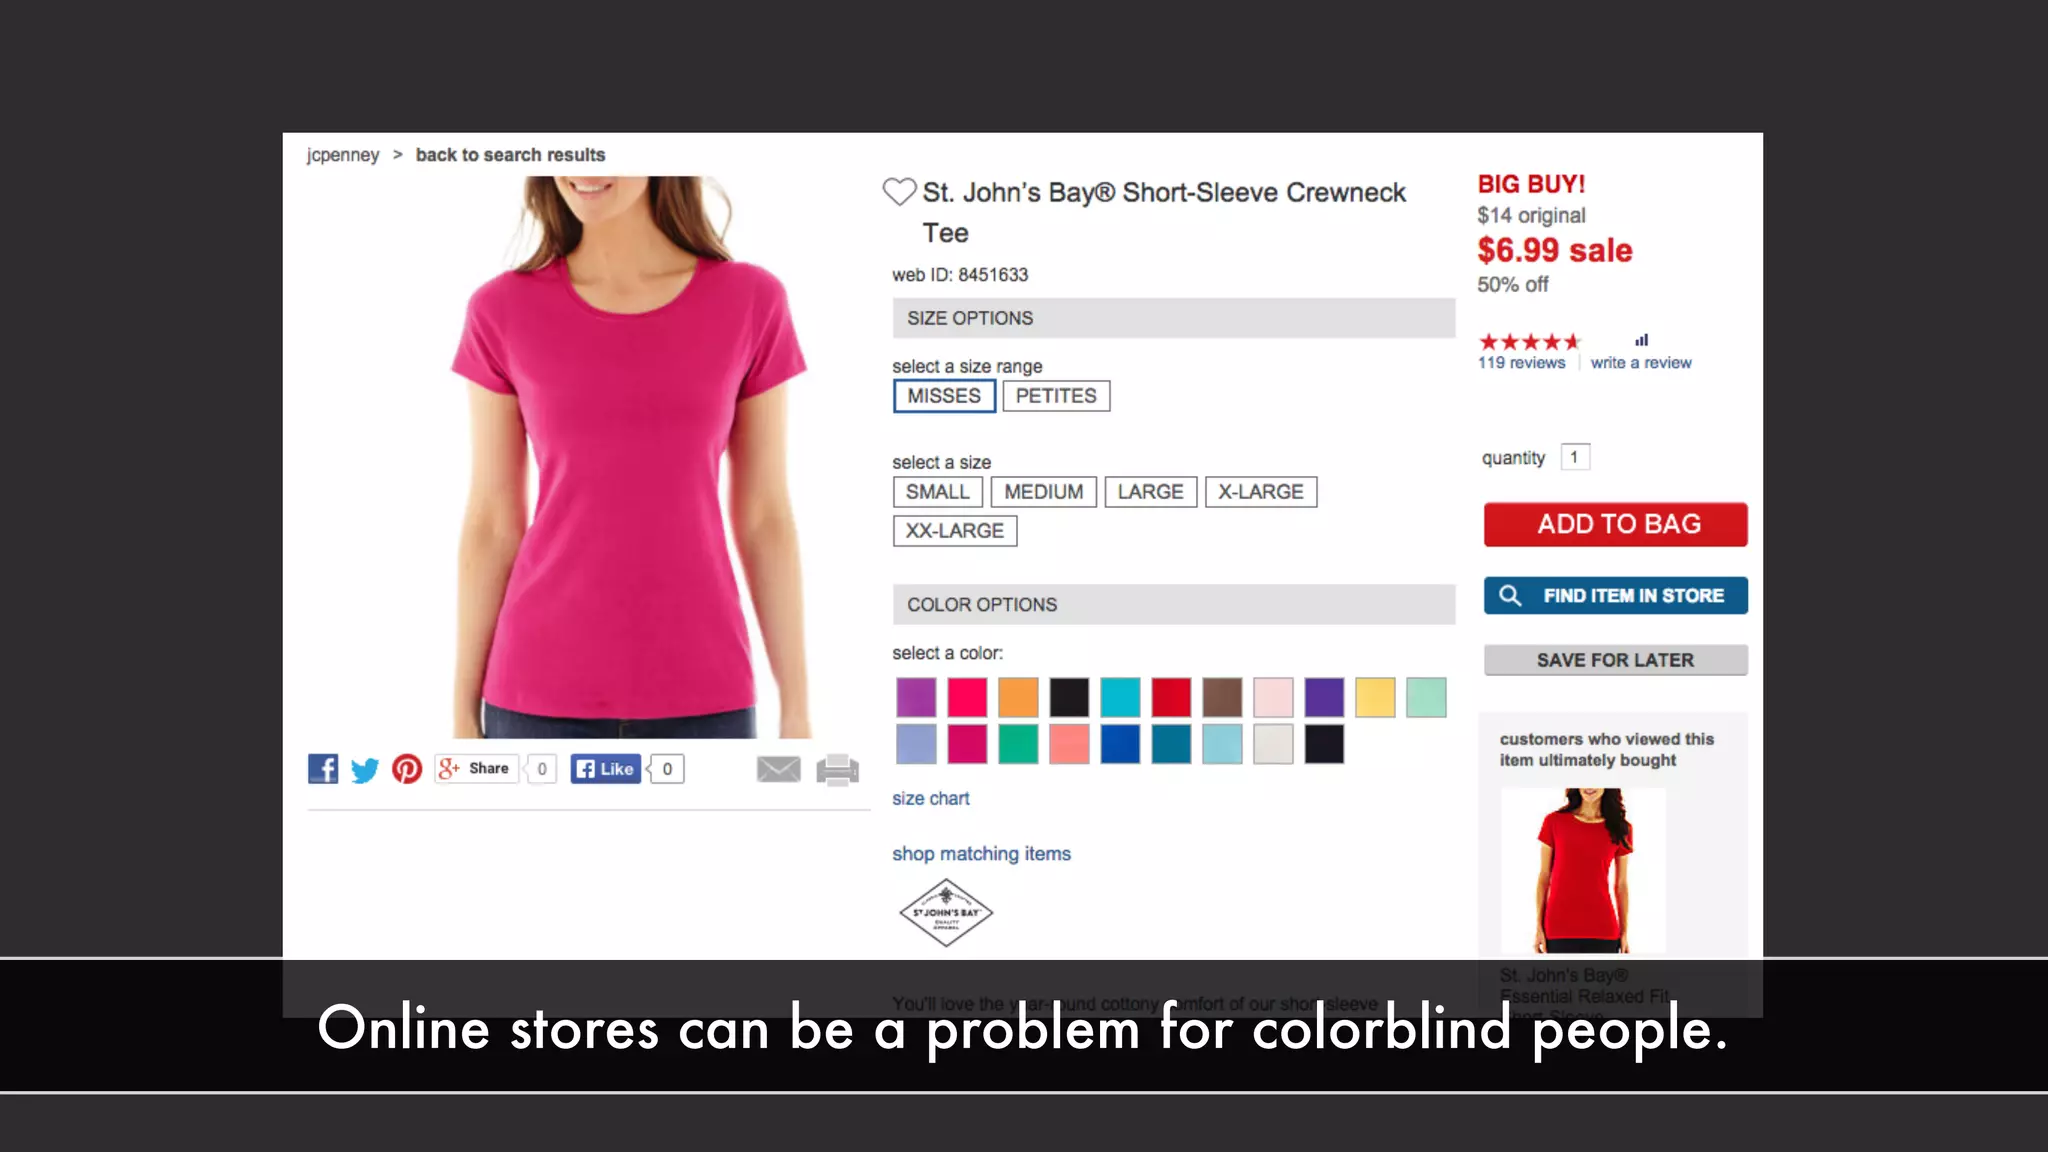Email this product via envelope icon
The image size is (2048, 1152).
tap(778, 769)
